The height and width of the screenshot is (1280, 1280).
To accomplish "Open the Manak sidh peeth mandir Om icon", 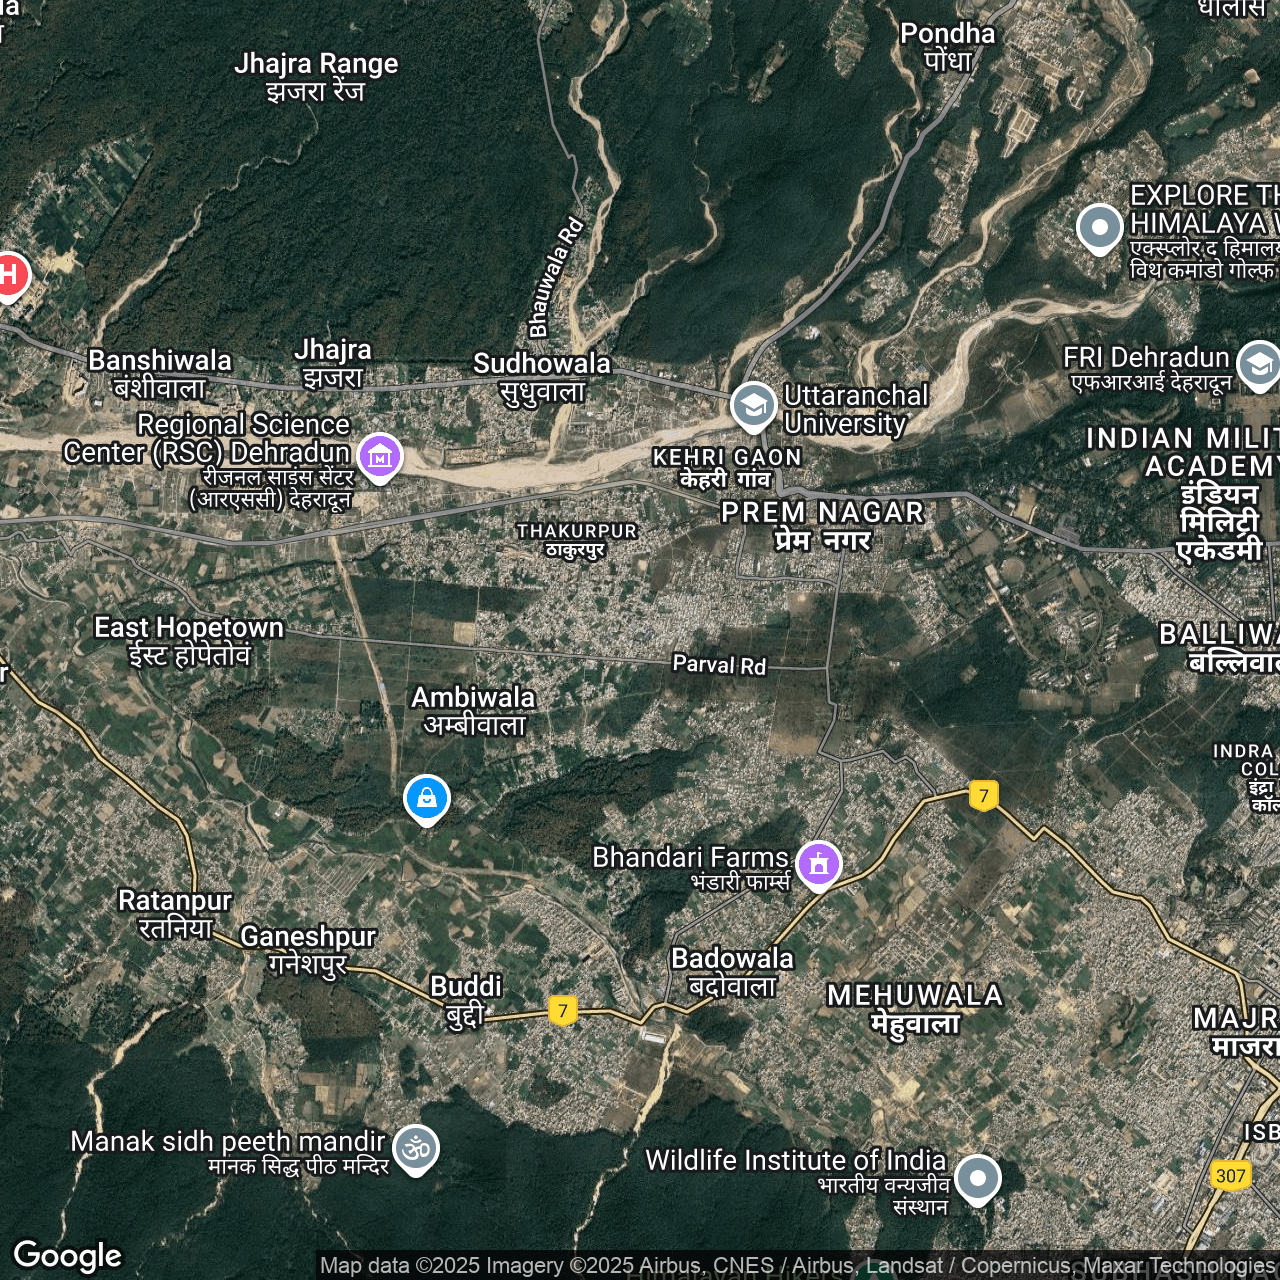I will [x=416, y=1148].
